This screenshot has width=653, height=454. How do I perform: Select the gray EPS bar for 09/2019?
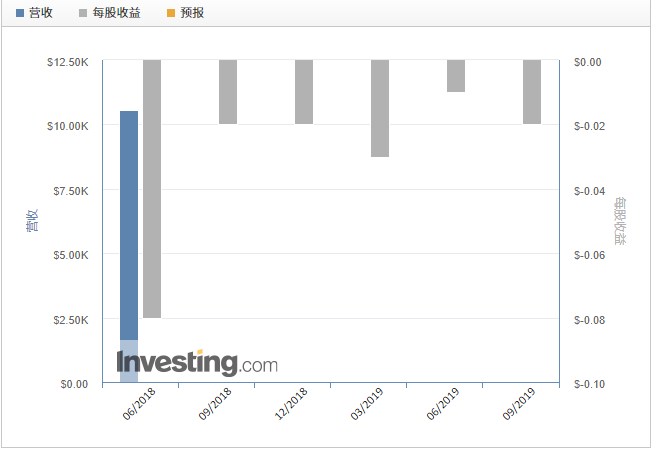(x=532, y=92)
